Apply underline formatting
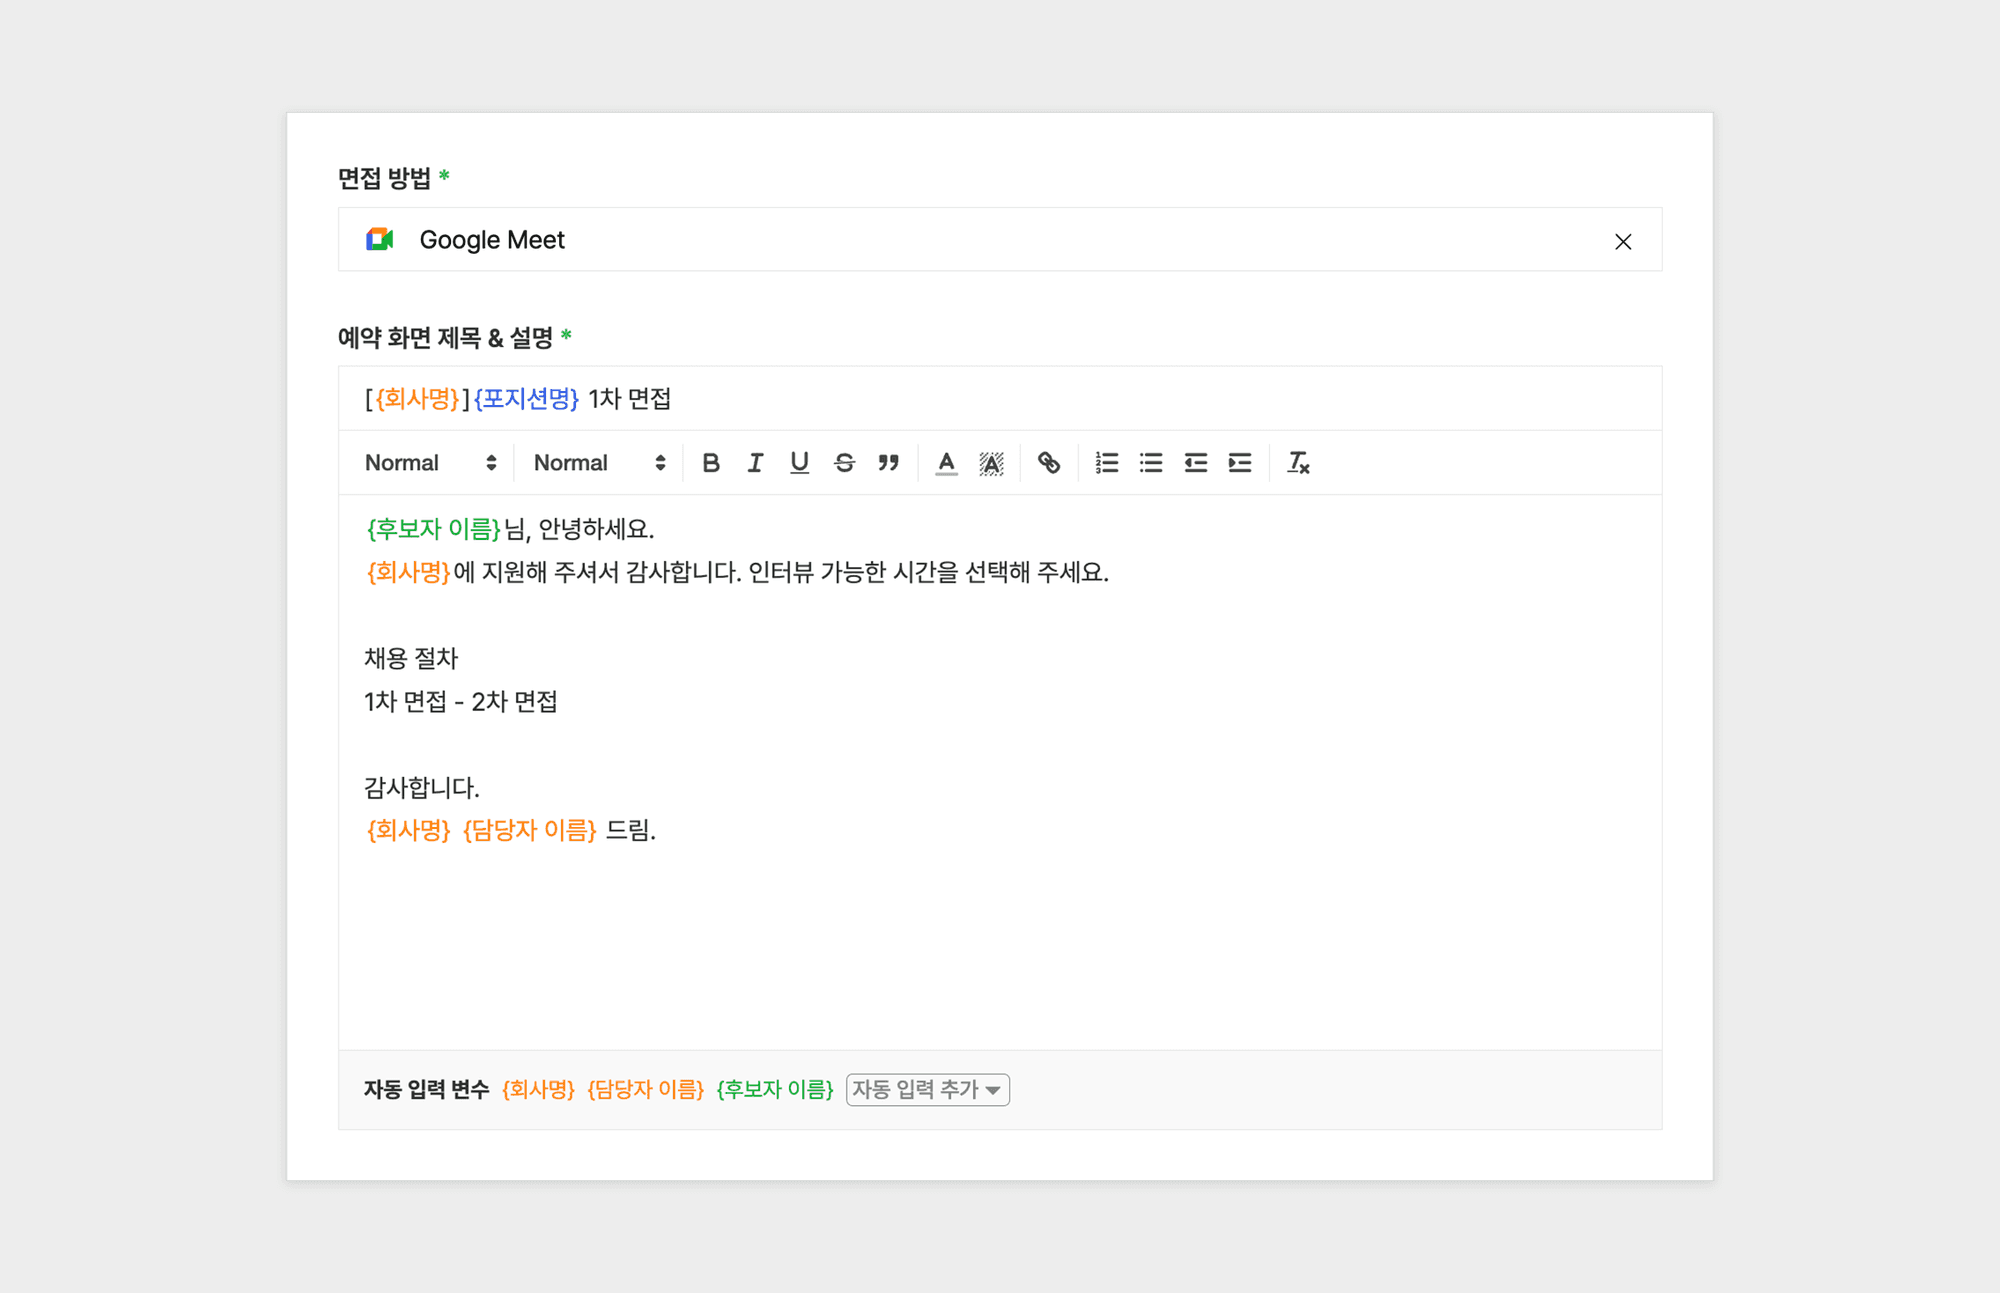This screenshot has width=2000, height=1293. pyautogui.click(x=799, y=463)
